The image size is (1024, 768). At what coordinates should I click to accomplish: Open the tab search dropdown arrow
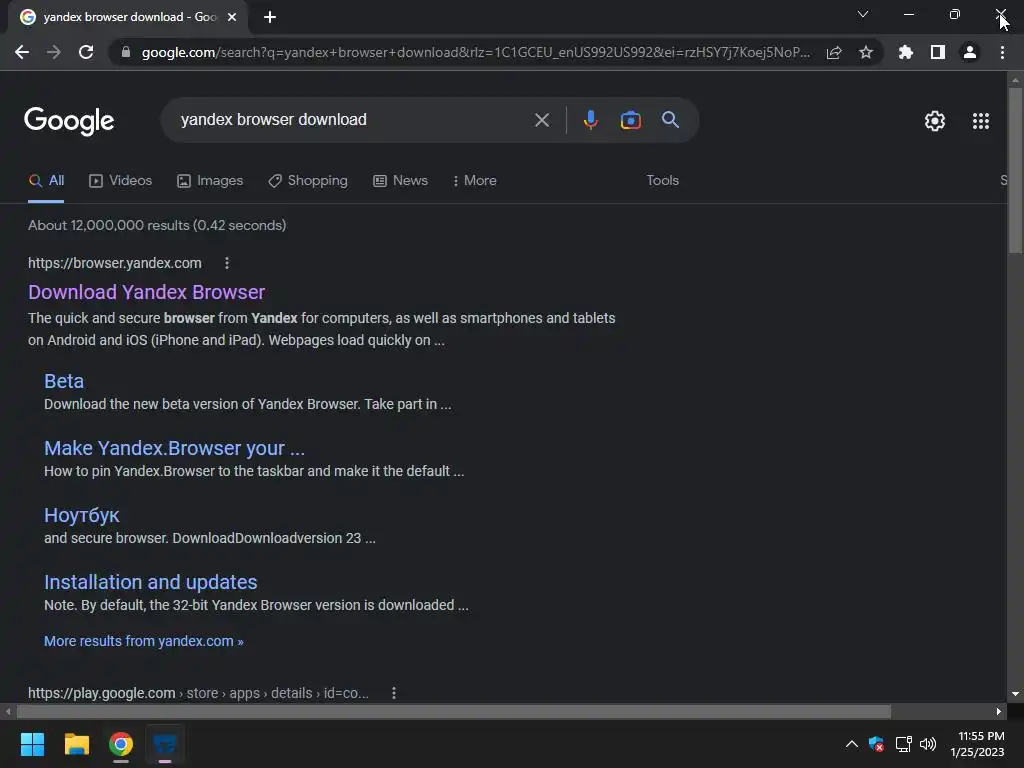(x=863, y=14)
